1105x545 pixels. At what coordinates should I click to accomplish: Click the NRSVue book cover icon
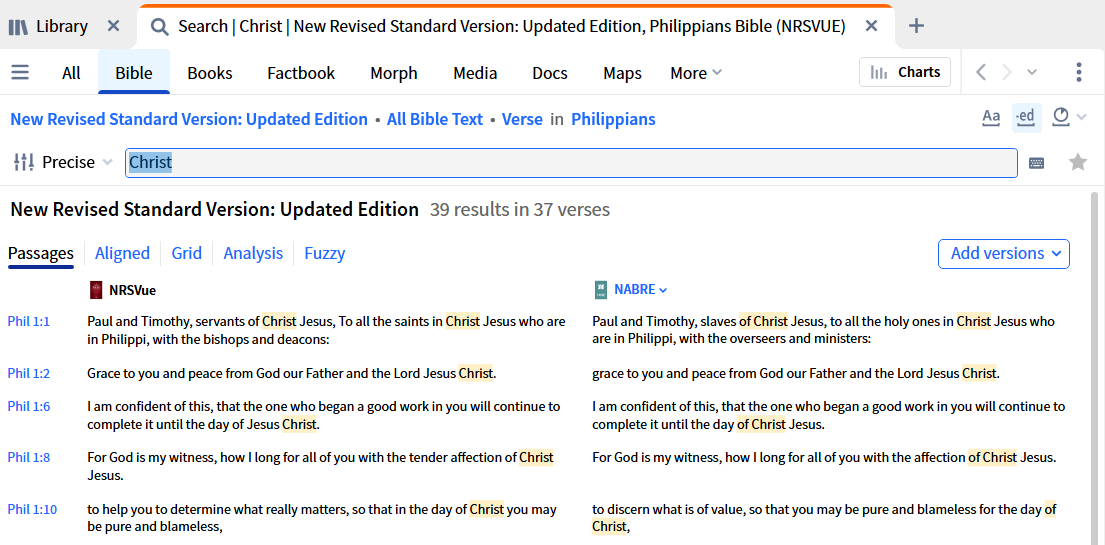tap(97, 290)
